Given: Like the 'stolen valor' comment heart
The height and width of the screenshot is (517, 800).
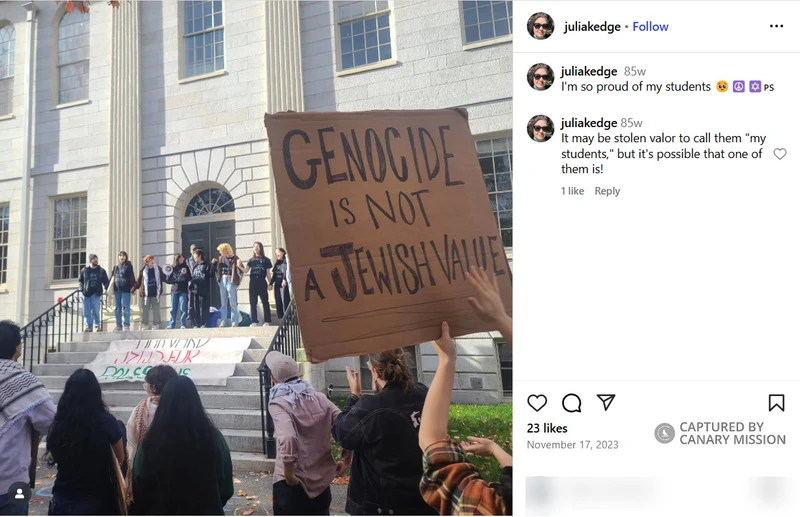Looking at the screenshot, I should tap(780, 153).
